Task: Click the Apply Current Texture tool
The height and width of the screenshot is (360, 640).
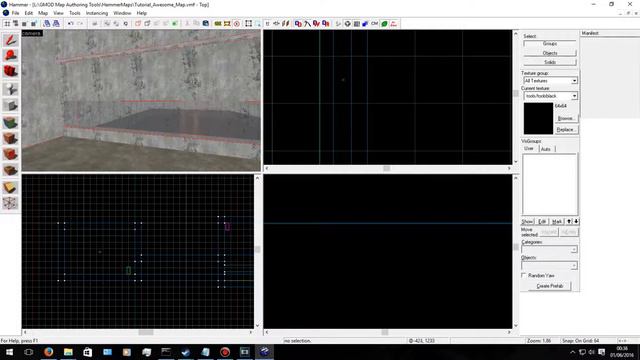Action: pos(10,138)
